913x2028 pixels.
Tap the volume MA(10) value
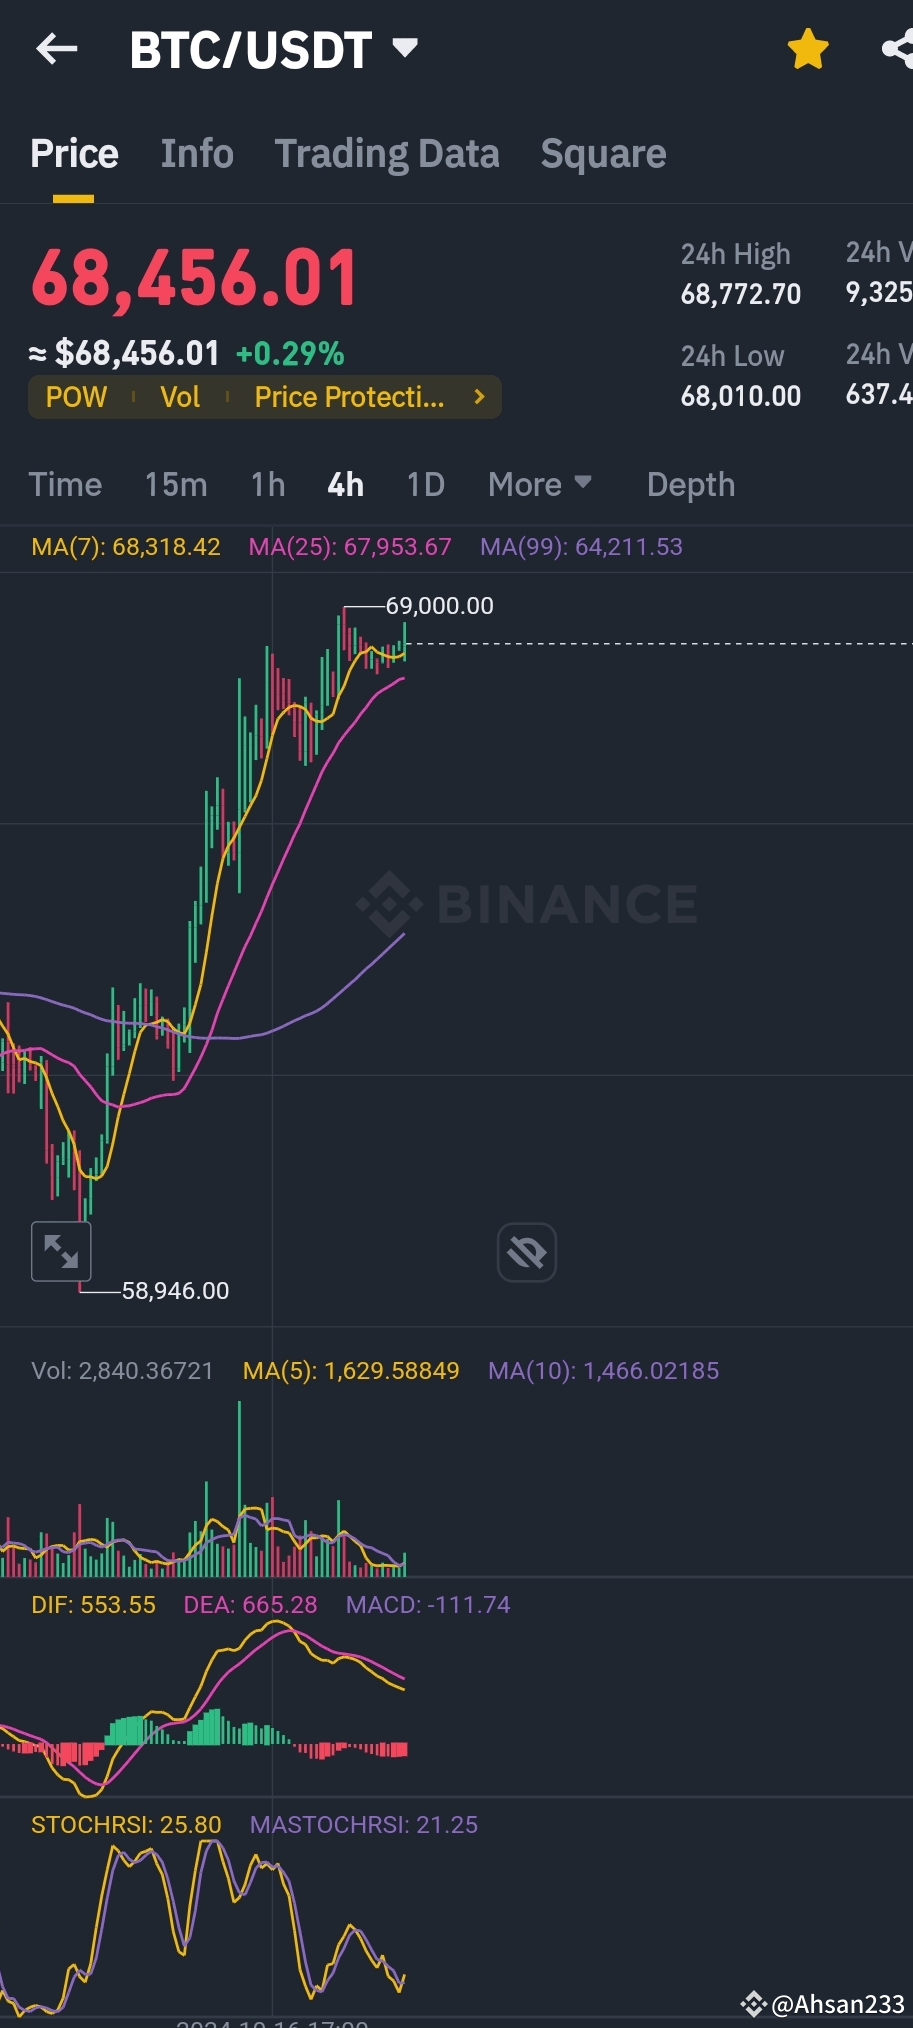click(x=604, y=1371)
